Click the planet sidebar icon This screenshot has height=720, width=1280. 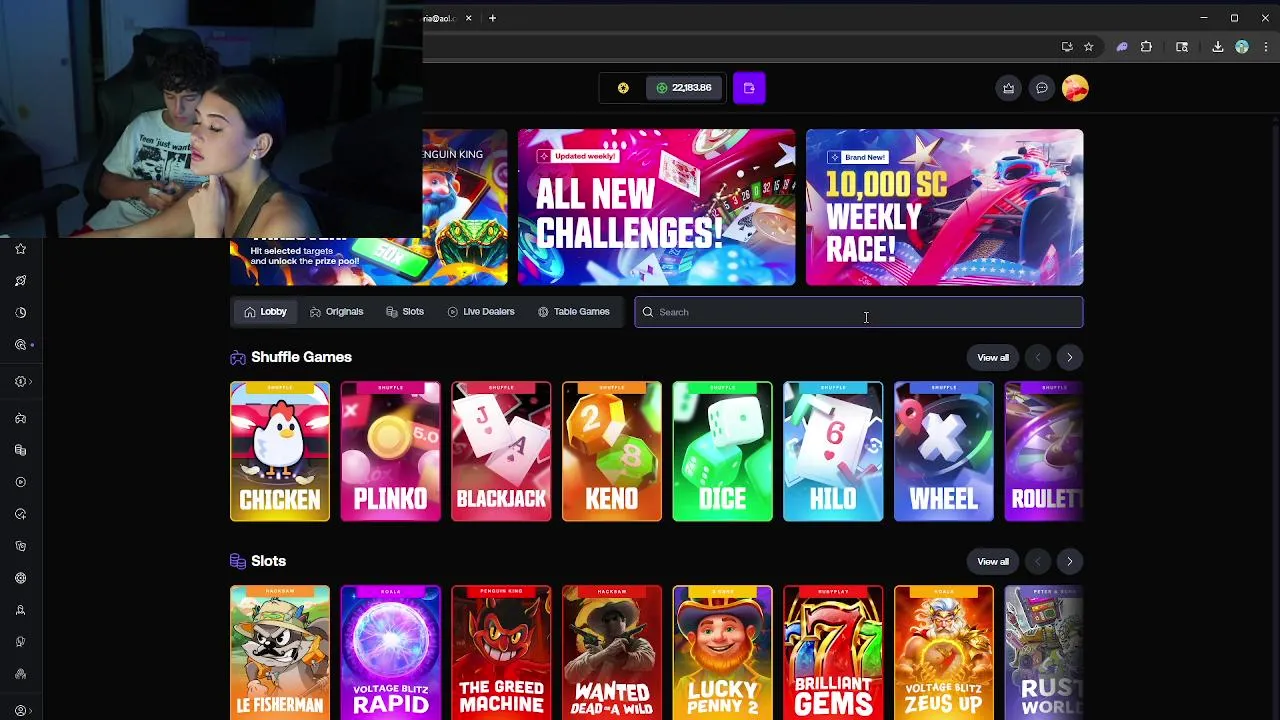[x=20, y=281]
